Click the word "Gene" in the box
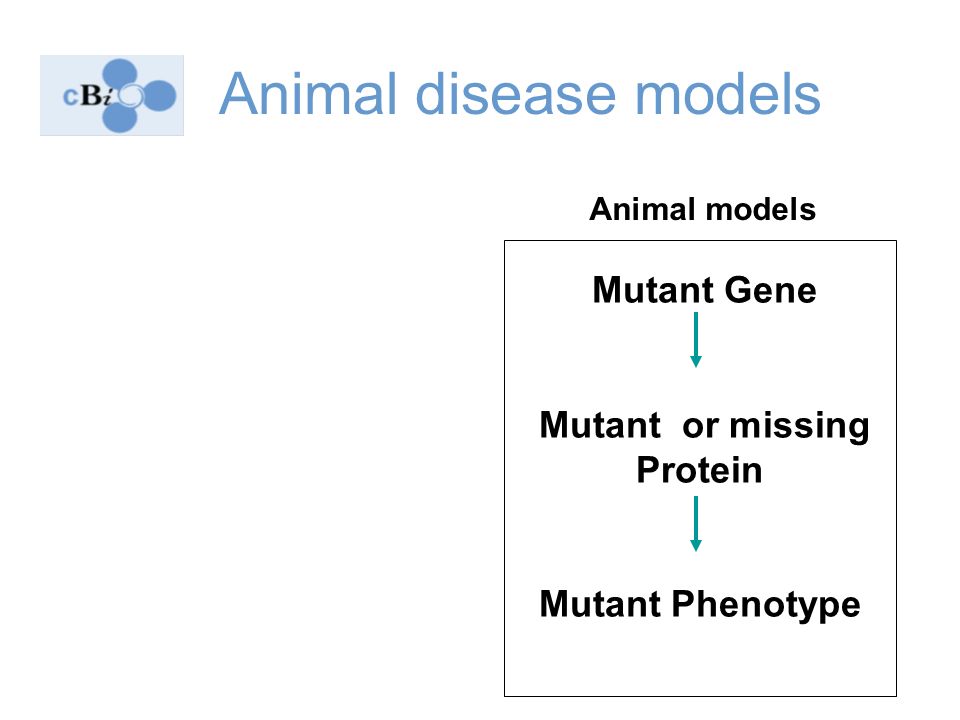This screenshot has height=720, width=960. 770,290
